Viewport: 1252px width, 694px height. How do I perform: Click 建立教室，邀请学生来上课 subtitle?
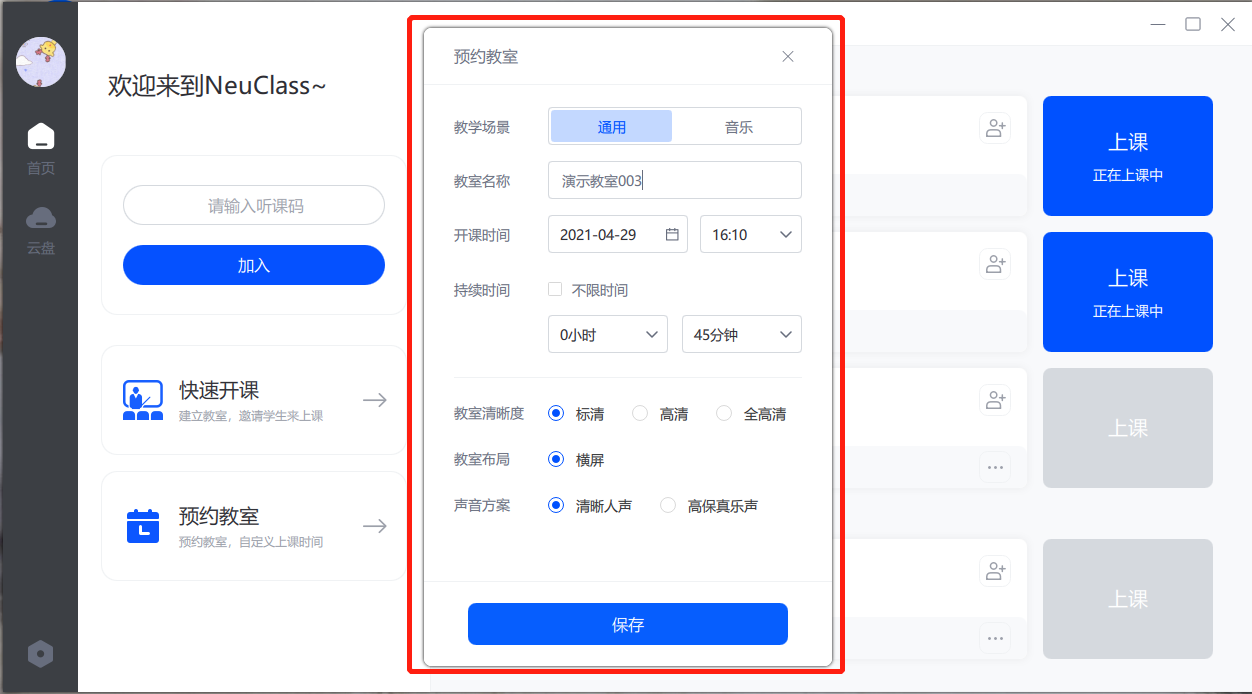251,416
